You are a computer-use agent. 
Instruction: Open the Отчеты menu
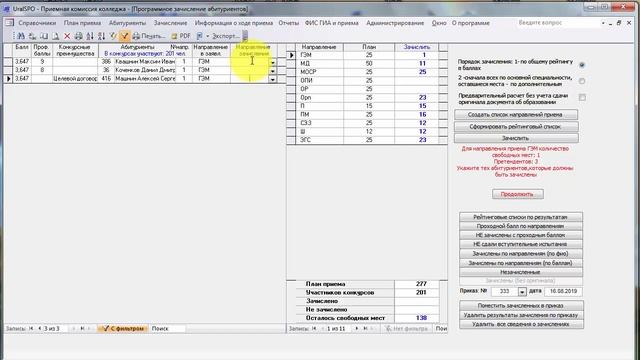(289, 23)
